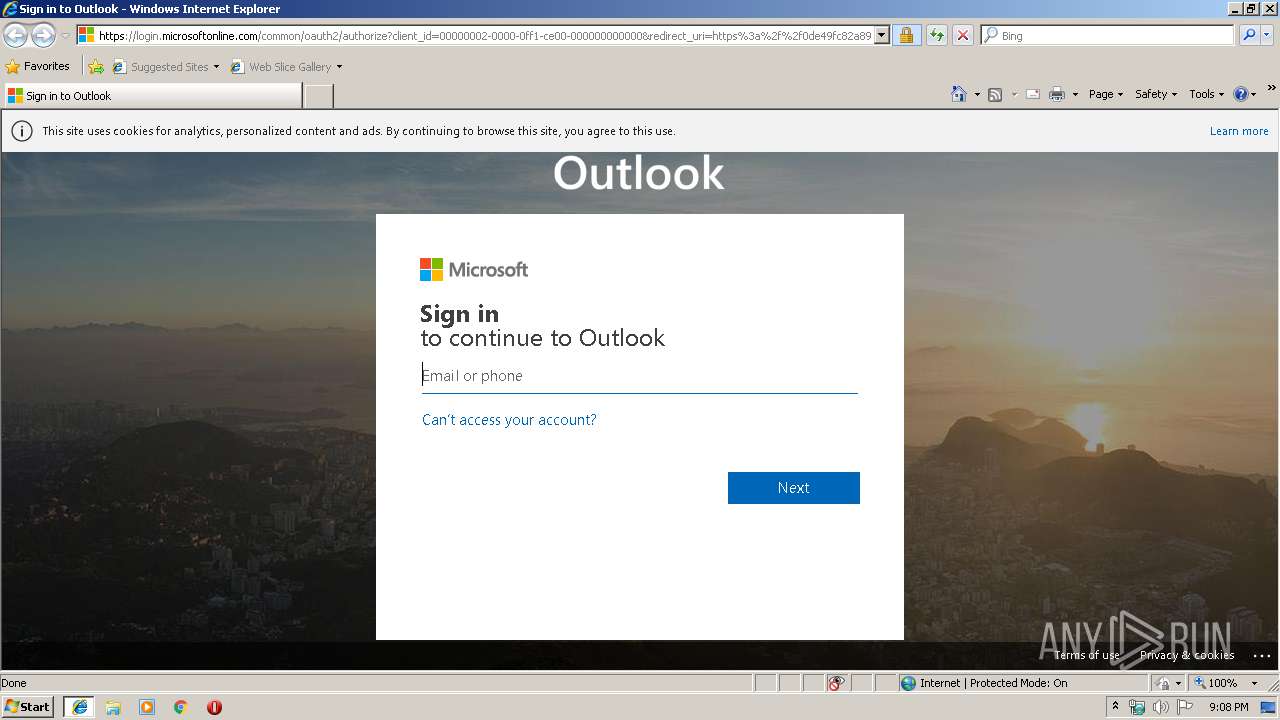Click the privacy report eye icon in status bar
Image resolution: width=1280 pixels, height=720 pixels.
tap(836, 683)
